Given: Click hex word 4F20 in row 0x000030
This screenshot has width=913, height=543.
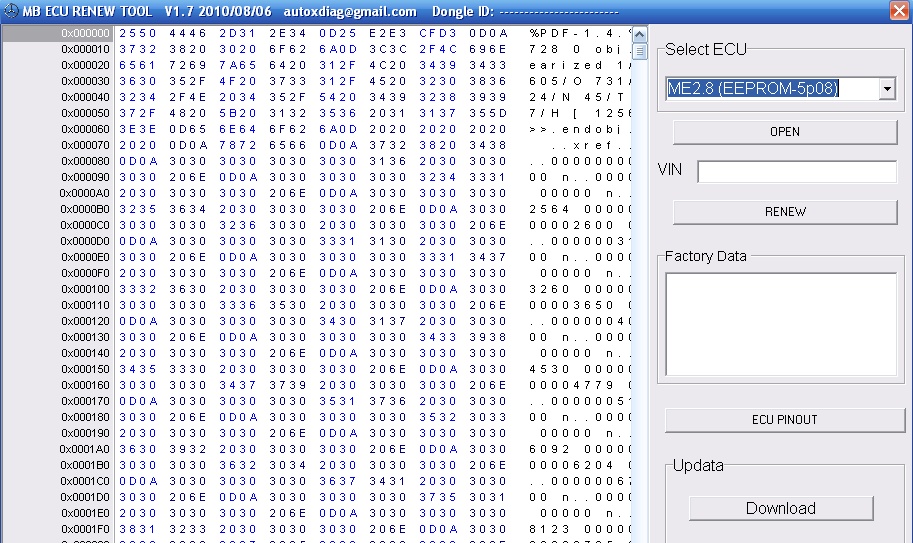Looking at the screenshot, I should 238,81.
